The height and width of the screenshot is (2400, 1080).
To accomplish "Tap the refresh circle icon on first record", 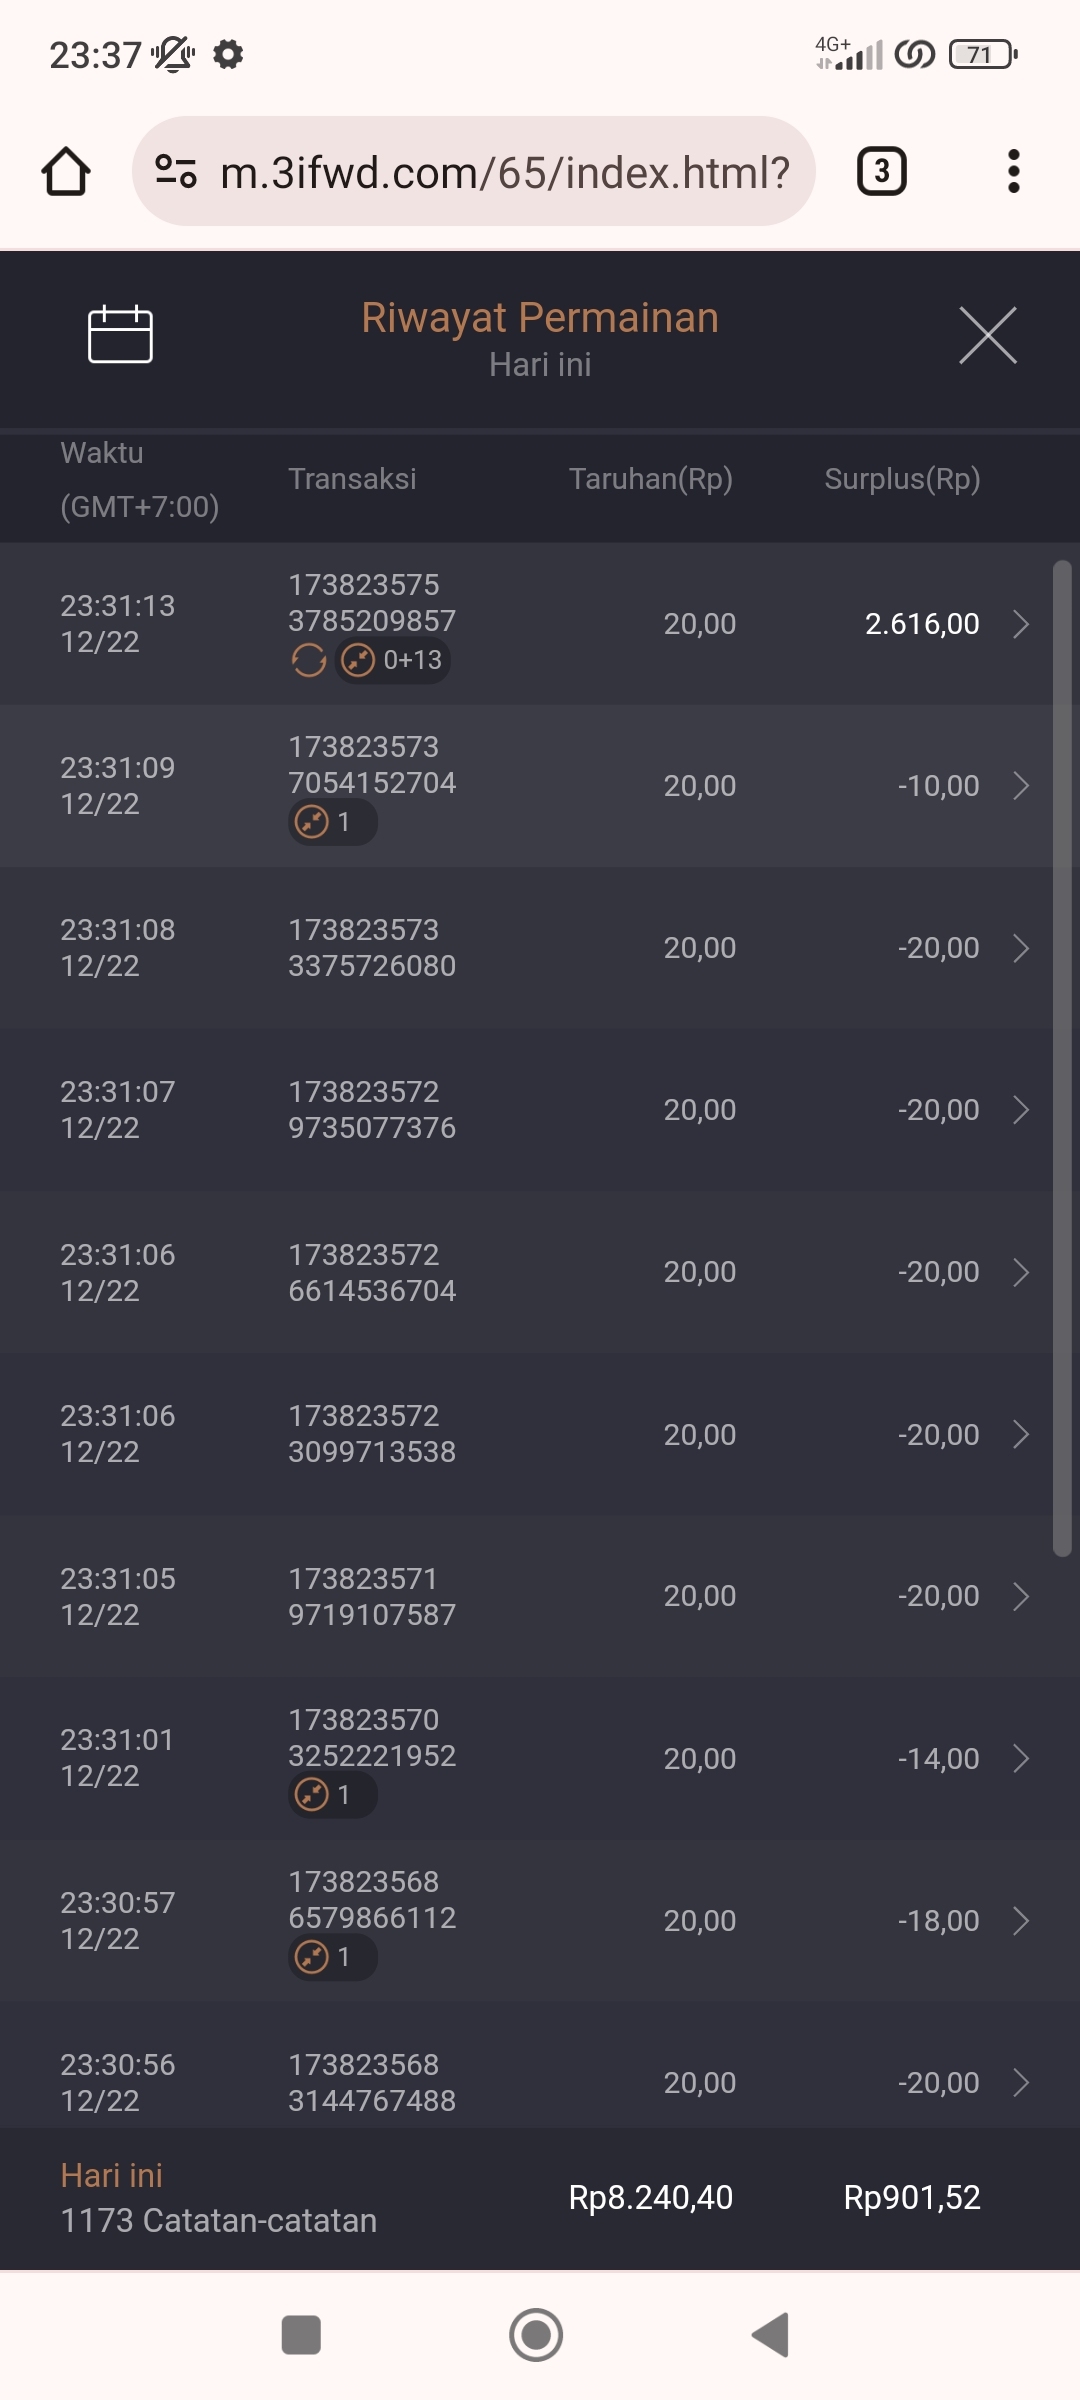I will click(x=309, y=661).
